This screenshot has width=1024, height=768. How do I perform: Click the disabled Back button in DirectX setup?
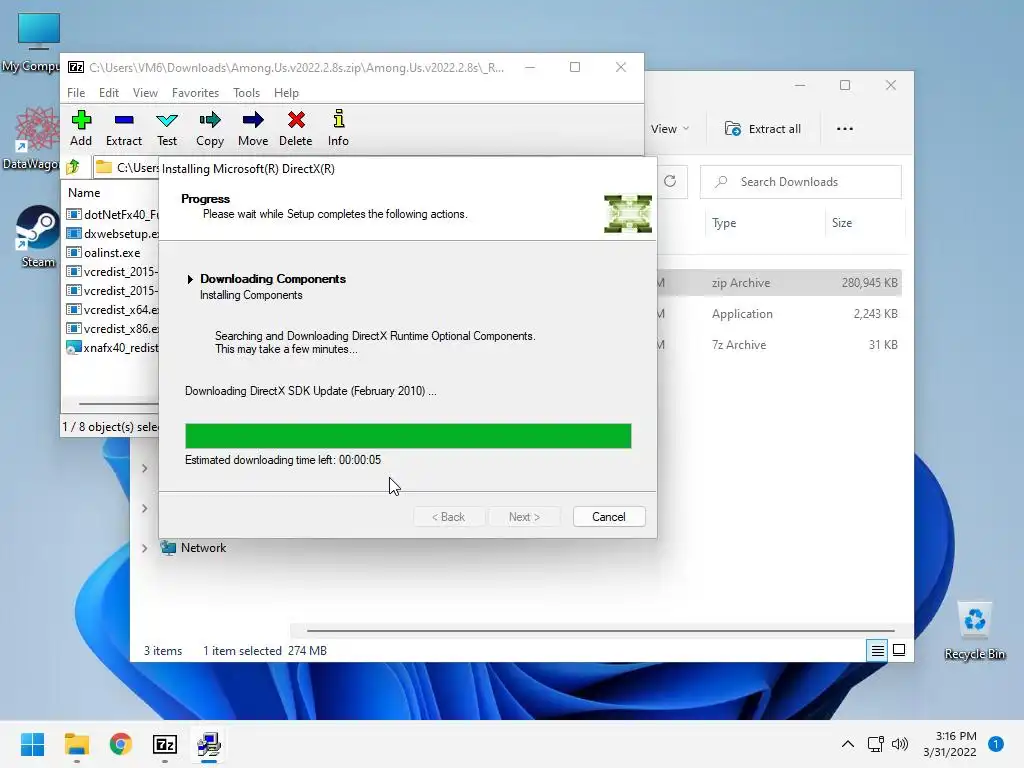tap(449, 517)
